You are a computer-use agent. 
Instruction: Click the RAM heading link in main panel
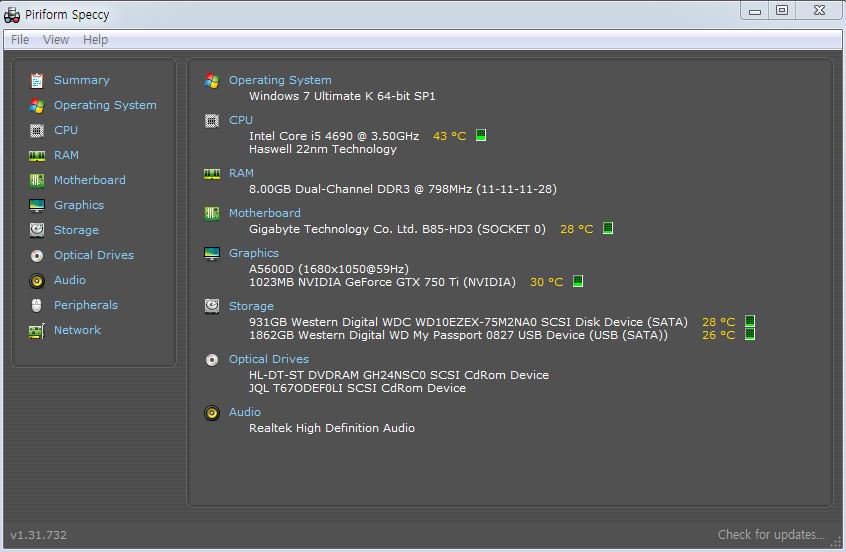241,173
